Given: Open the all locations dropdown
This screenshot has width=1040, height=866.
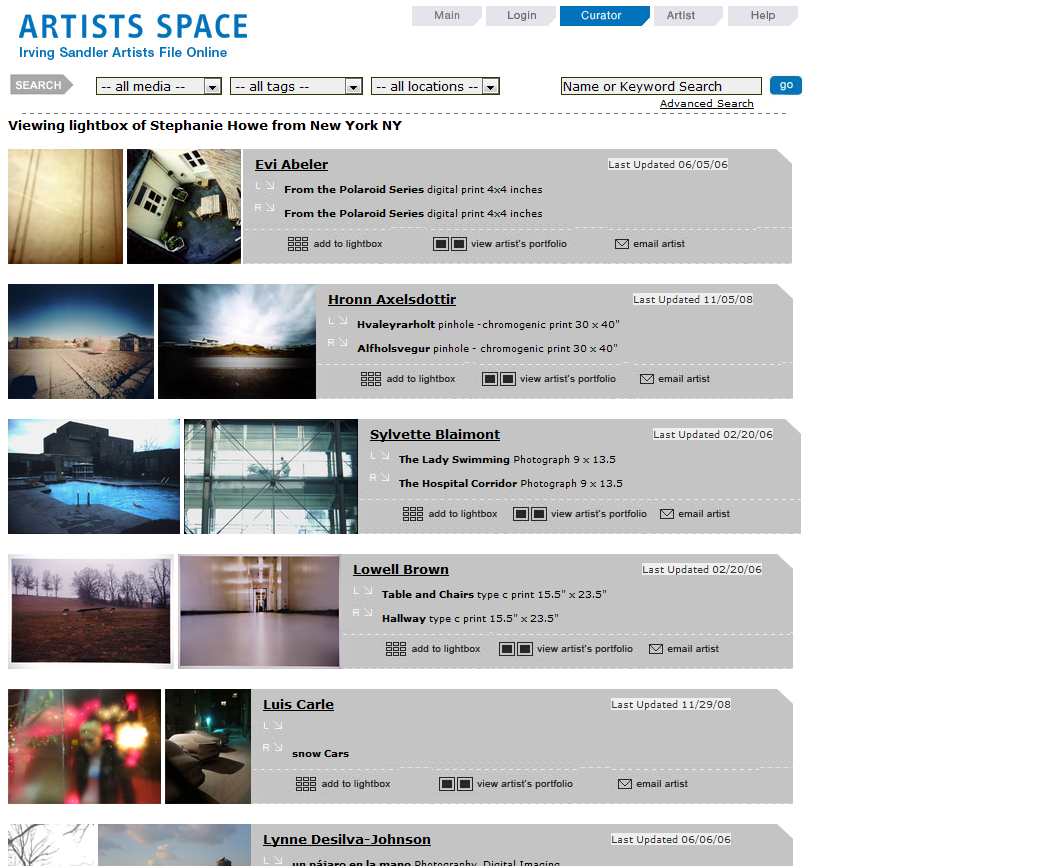Looking at the screenshot, I should (435, 87).
